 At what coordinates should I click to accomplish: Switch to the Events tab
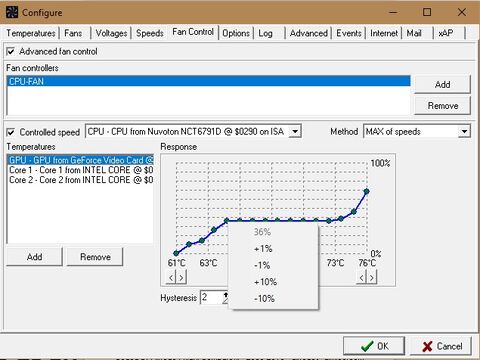pyautogui.click(x=349, y=33)
